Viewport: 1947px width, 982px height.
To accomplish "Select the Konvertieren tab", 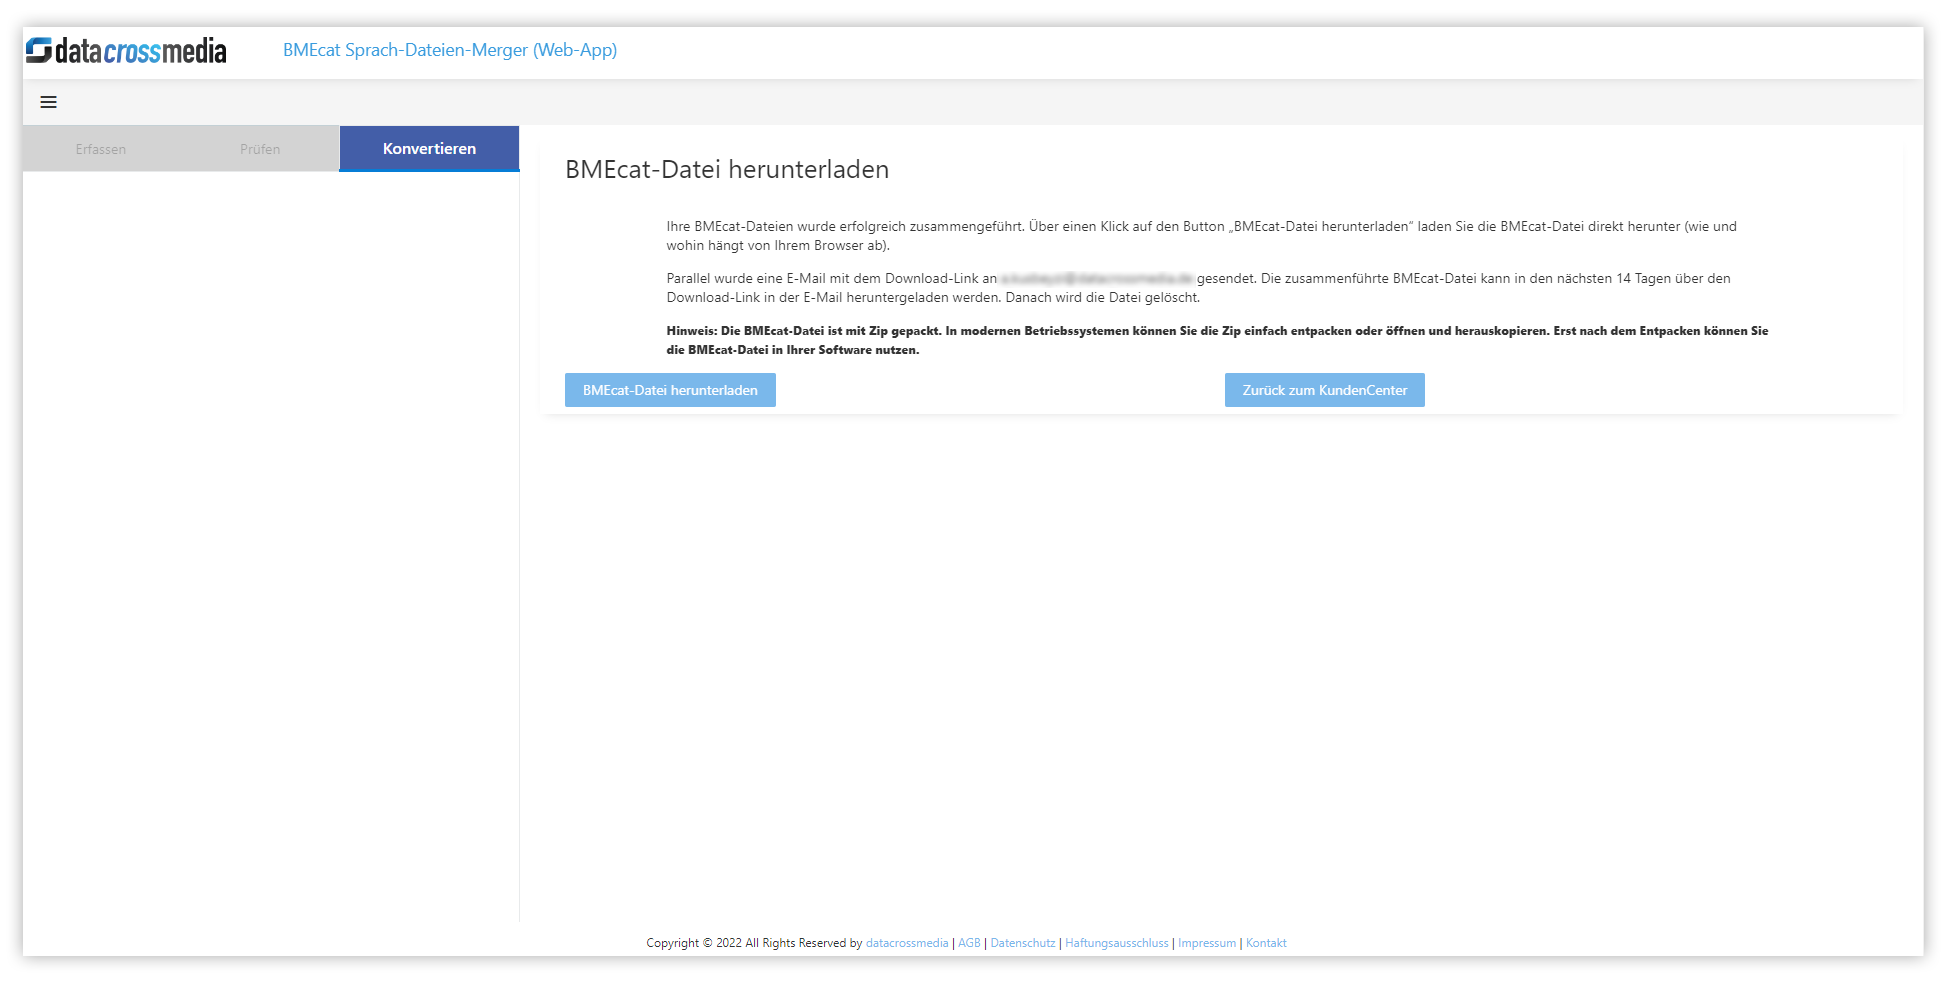I will [x=429, y=149].
